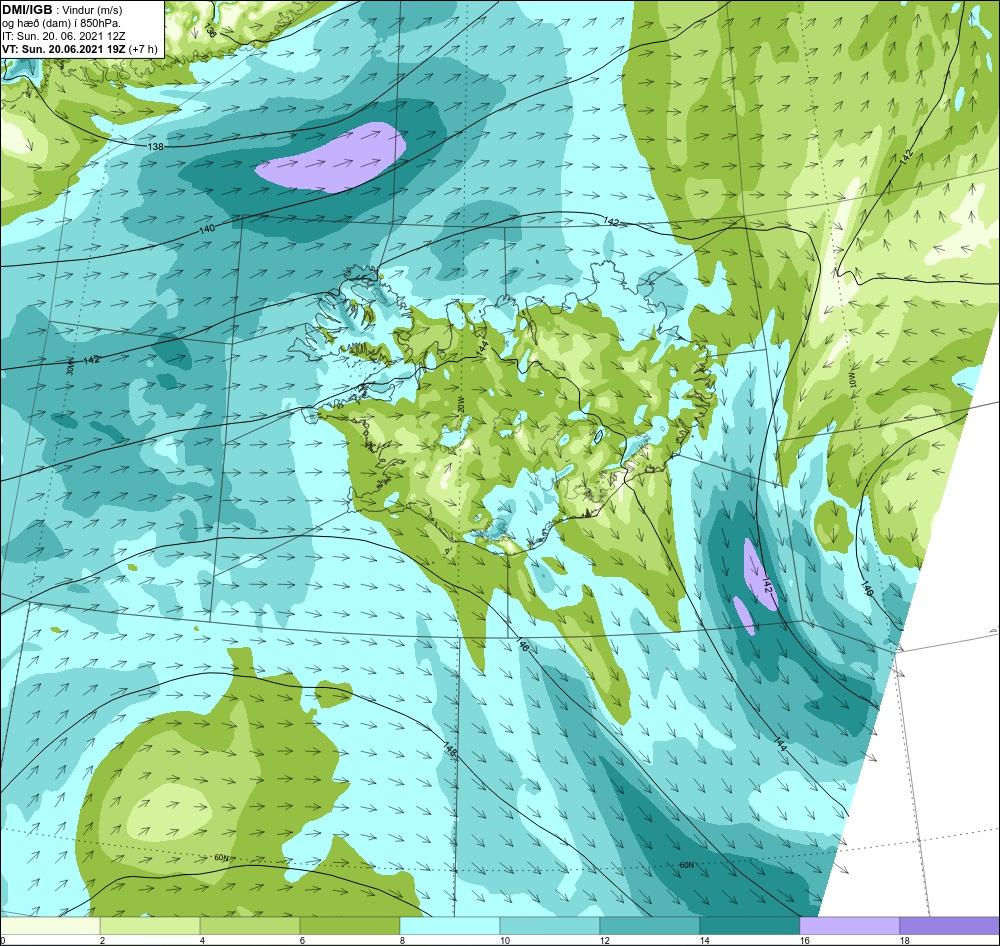The width and height of the screenshot is (1000, 946).
Task: Select the above 18 m/s purple legend swatch
Action: point(949,925)
